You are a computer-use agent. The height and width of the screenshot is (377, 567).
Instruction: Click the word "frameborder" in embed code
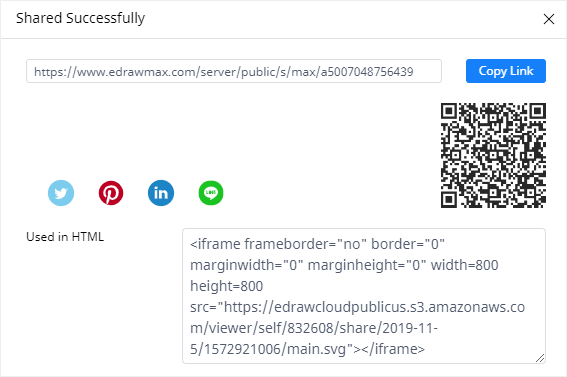285,244
